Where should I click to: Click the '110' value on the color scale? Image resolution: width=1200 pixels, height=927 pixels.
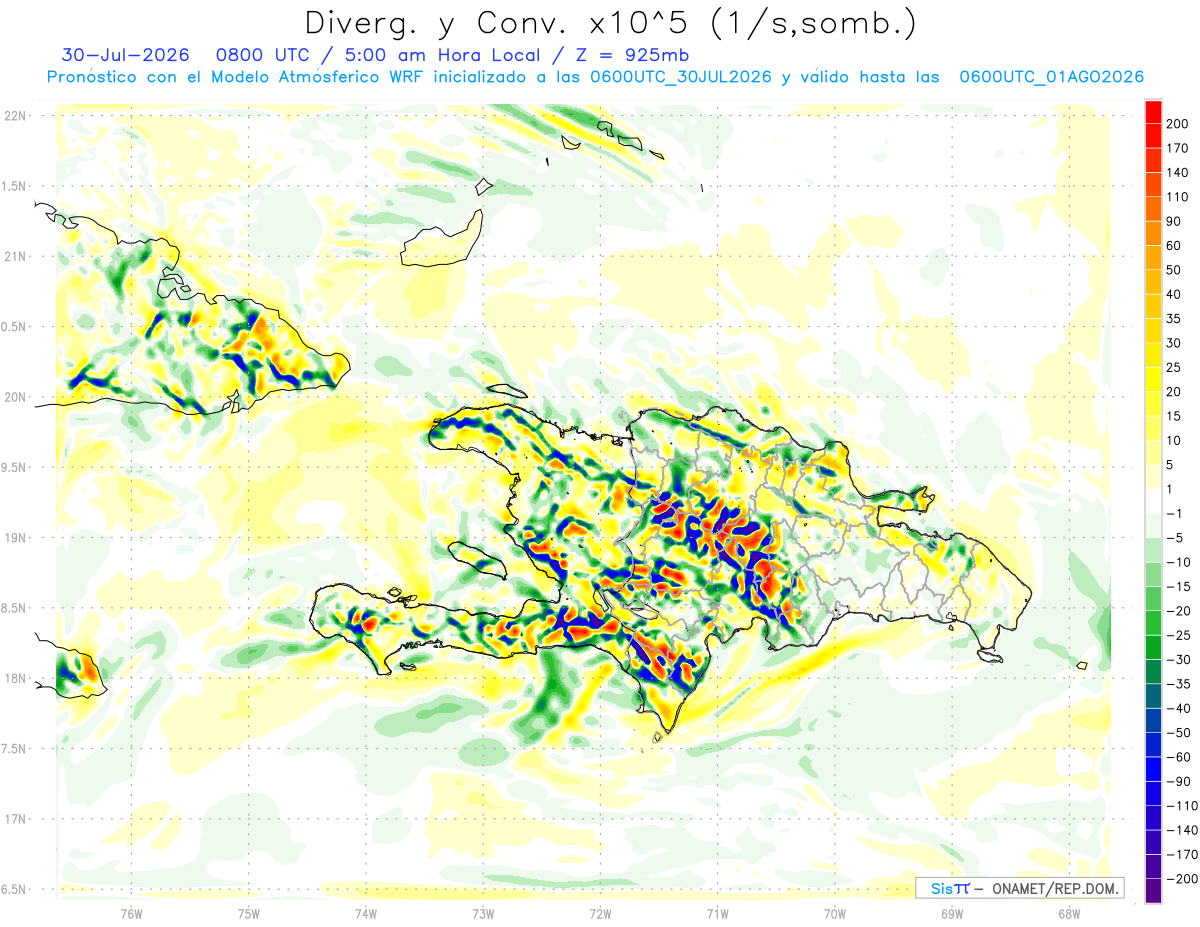(x=1178, y=197)
